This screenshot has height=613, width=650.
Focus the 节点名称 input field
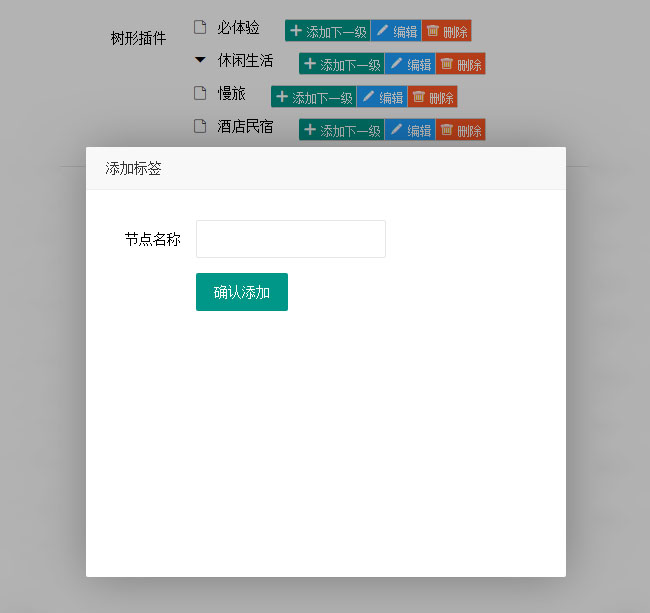click(x=290, y=239)
